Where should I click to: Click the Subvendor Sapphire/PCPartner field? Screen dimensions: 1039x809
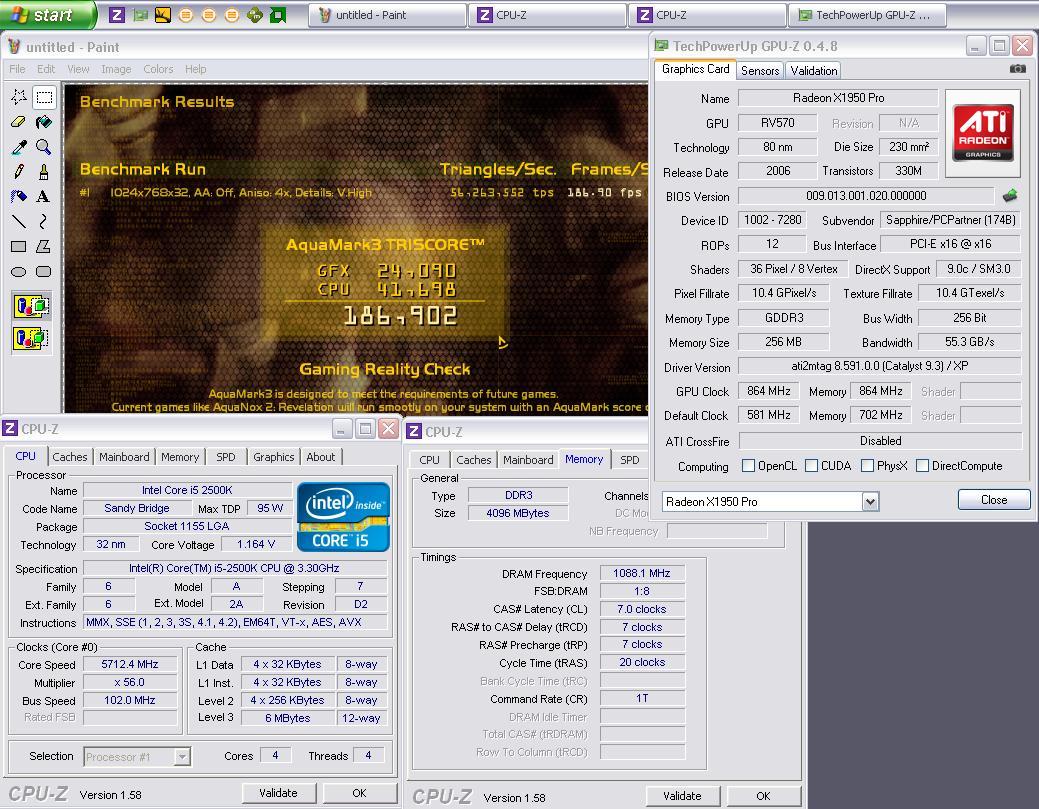click(950, 220)
